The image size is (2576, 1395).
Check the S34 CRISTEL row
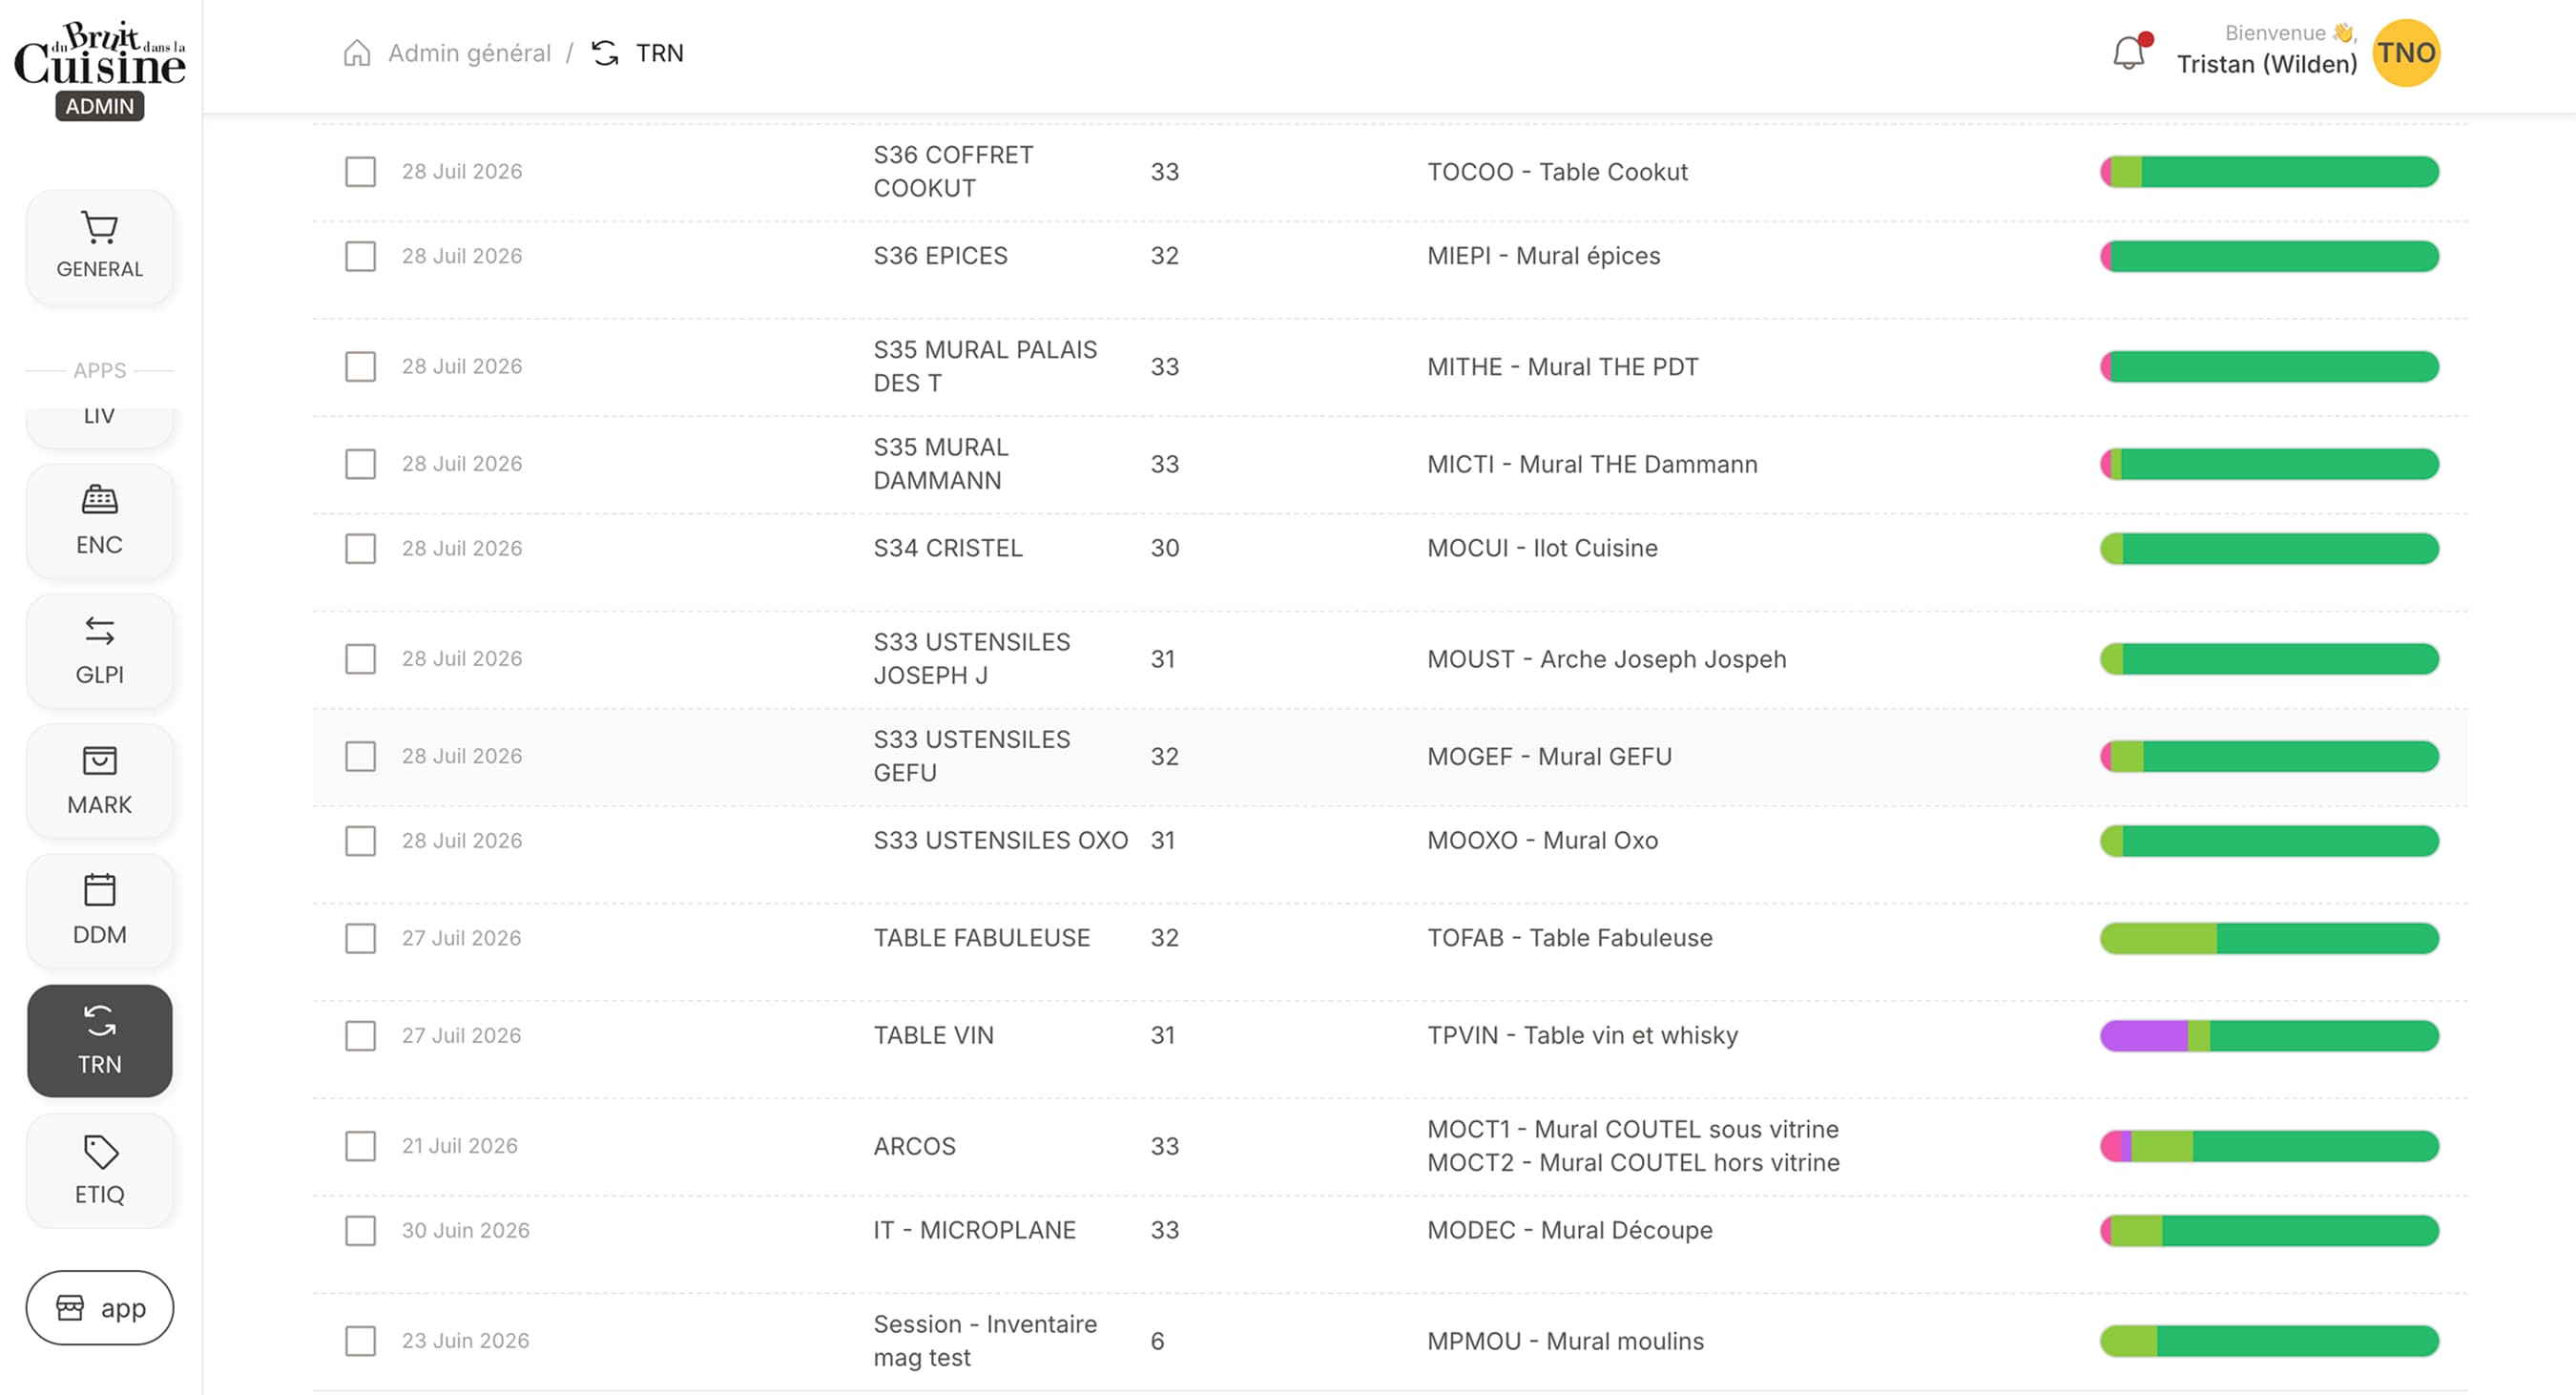coord(361,549)
